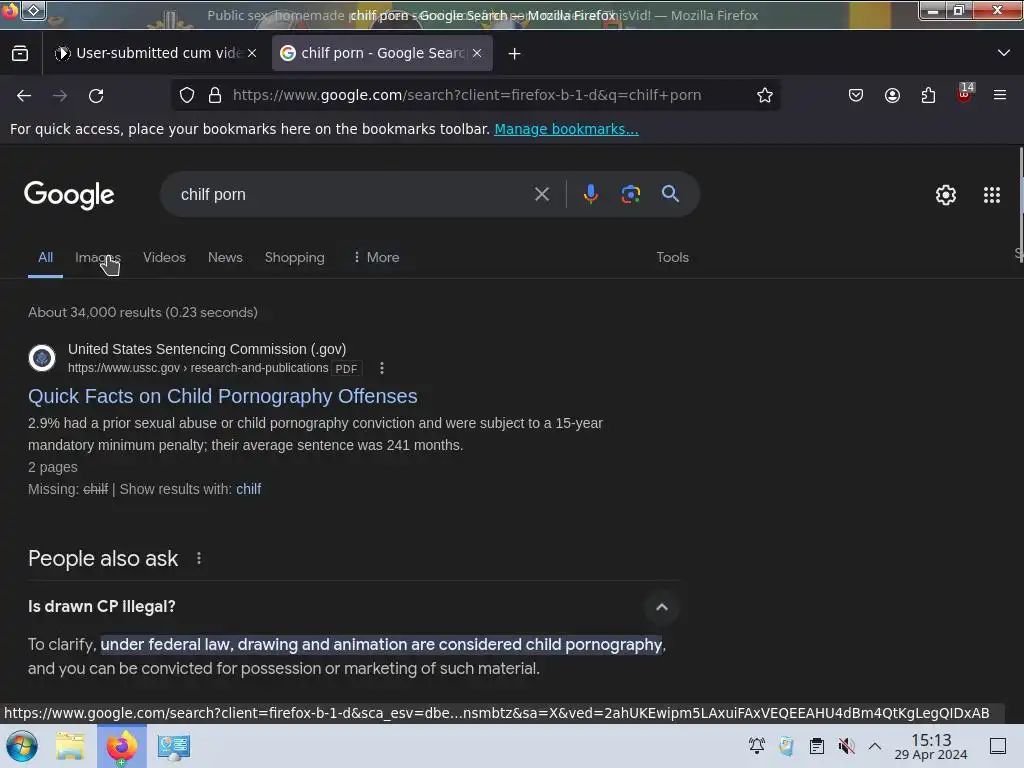Expand hidden system tray icons arrow
The height and width of the screenshot is (768, 1024).
(875, 746)
